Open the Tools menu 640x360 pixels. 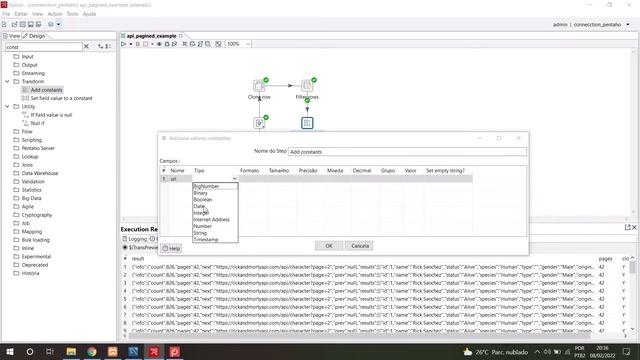click(72, 14)
